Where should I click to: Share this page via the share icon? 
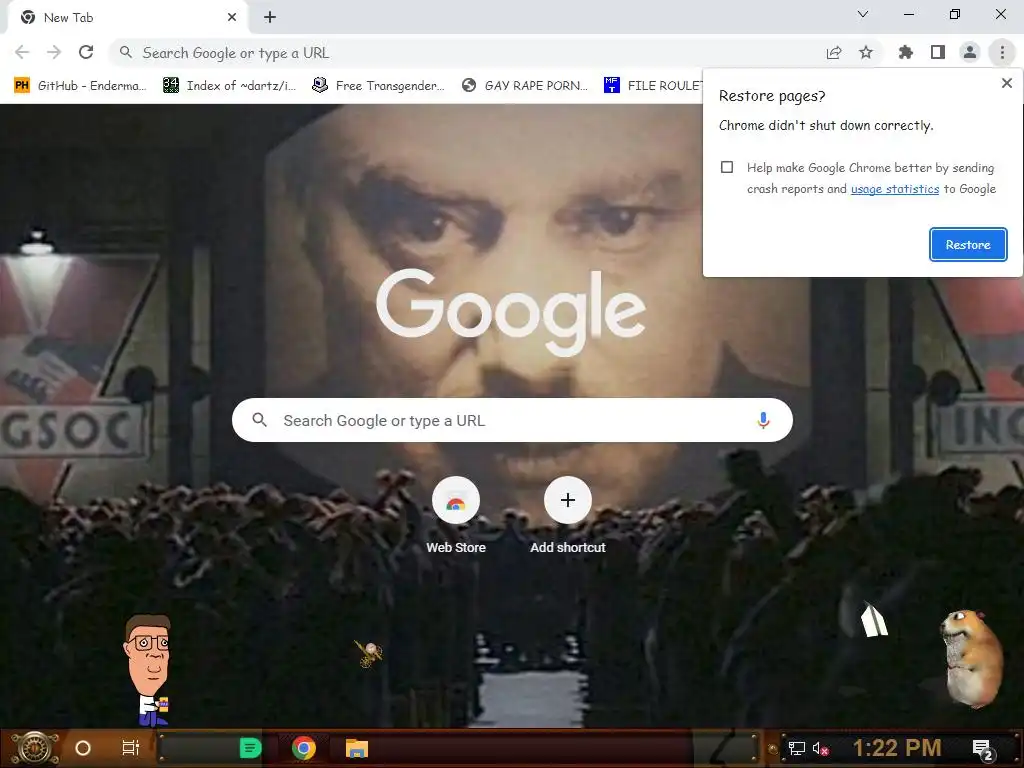pos(834,52)
